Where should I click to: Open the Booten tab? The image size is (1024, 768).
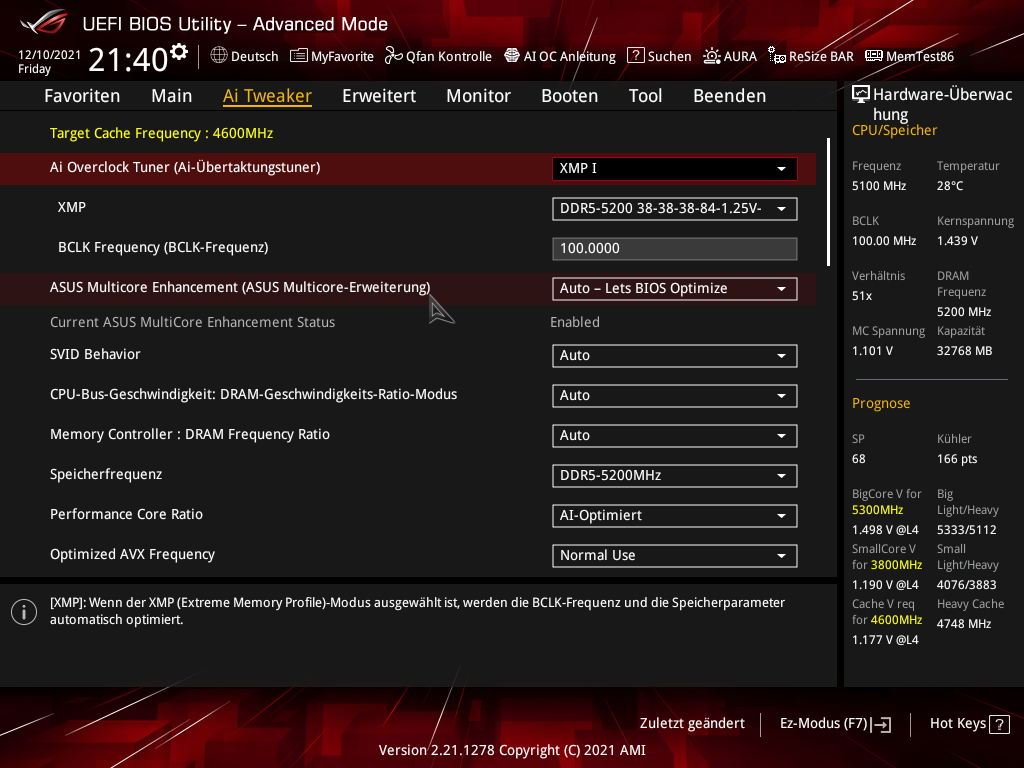[x=569, y=96]
